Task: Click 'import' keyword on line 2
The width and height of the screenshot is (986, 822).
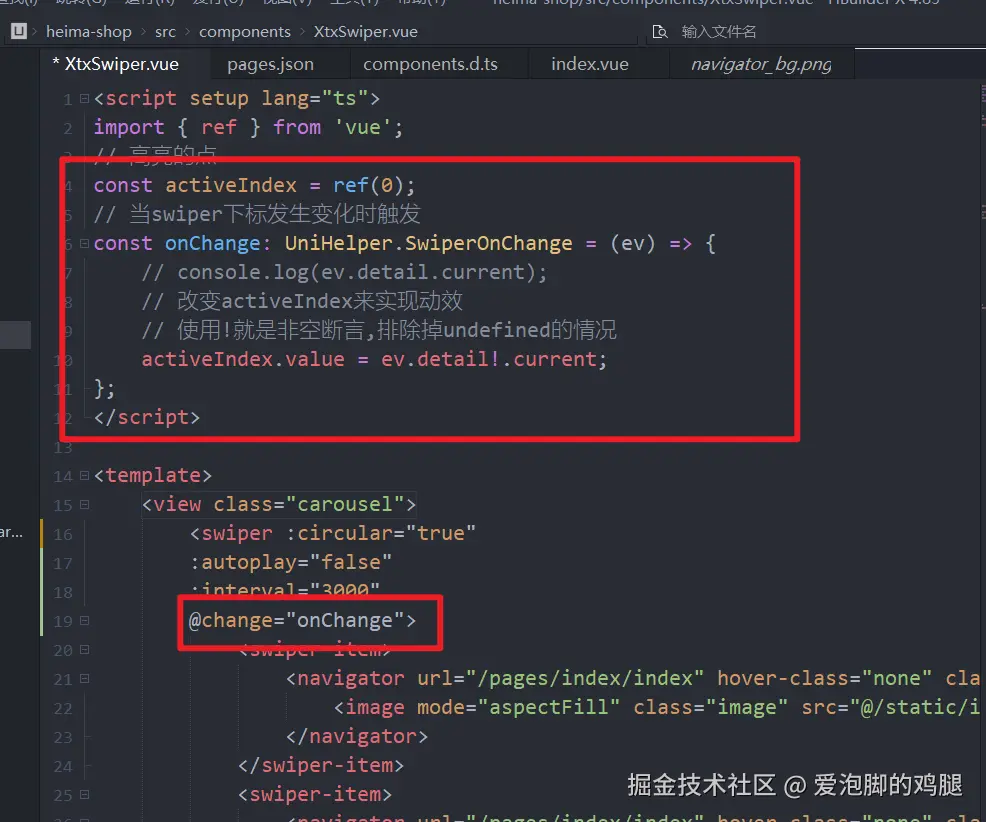Action: (x=129, y=128)
